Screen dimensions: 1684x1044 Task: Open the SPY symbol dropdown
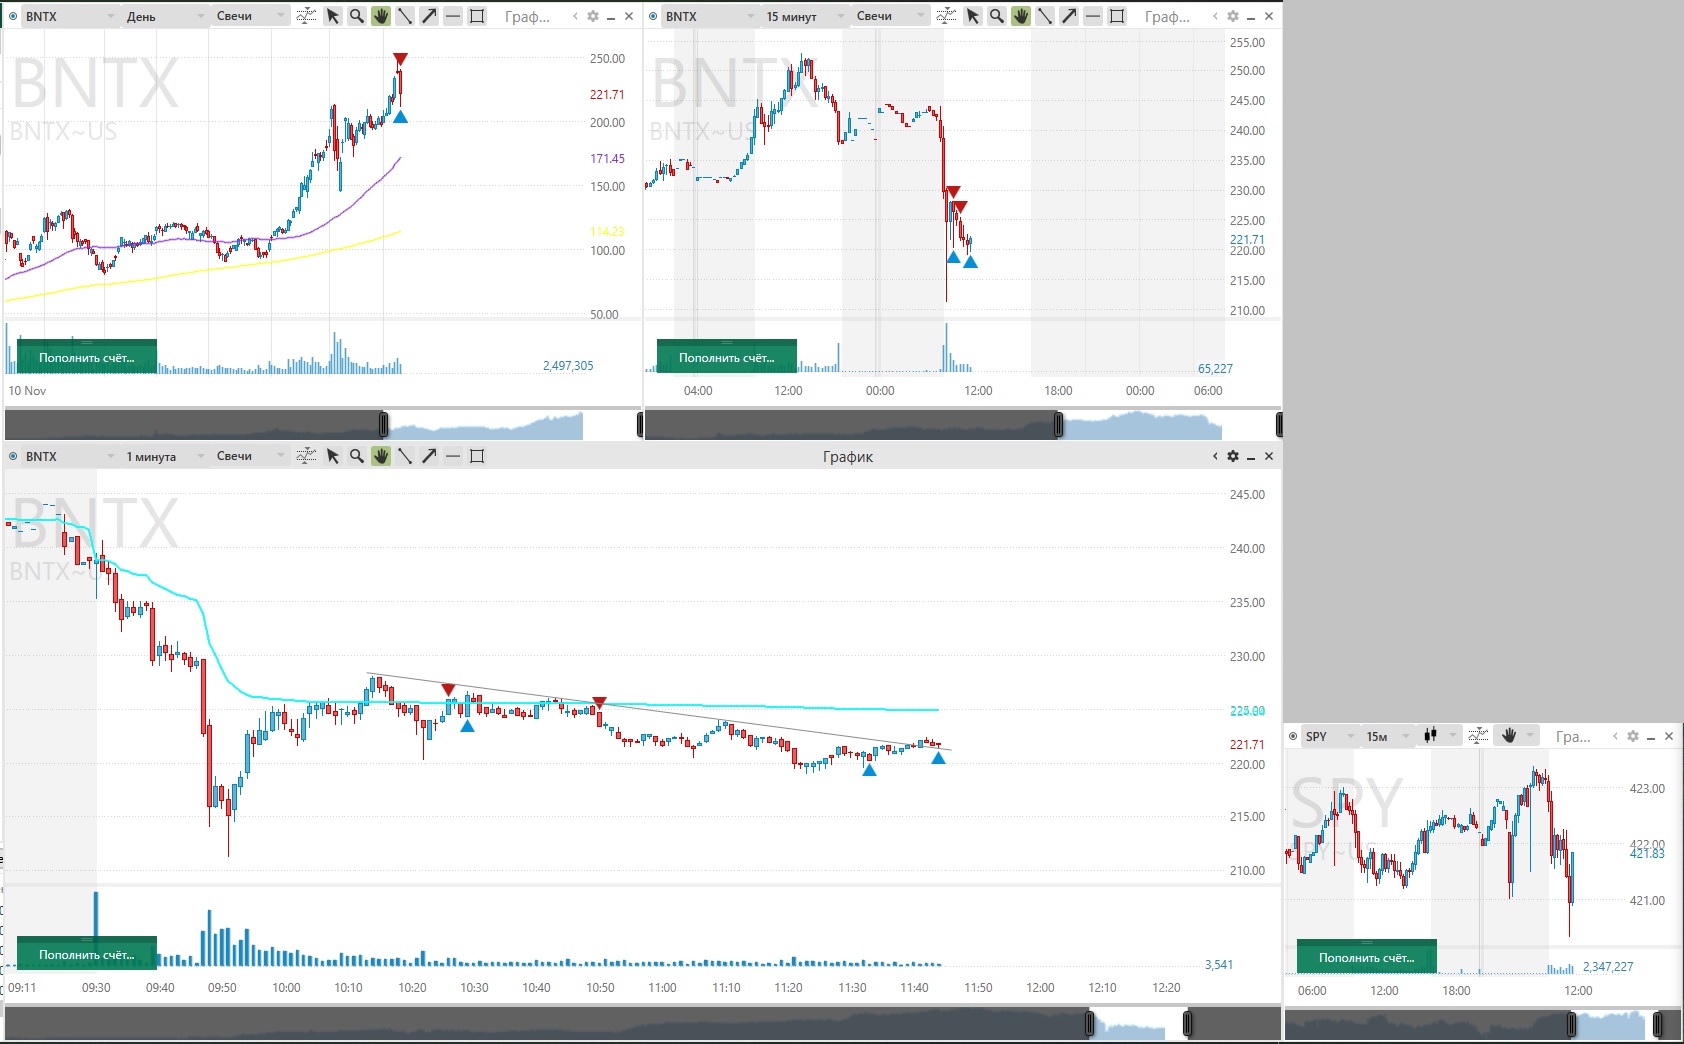tap(1330, 736)
